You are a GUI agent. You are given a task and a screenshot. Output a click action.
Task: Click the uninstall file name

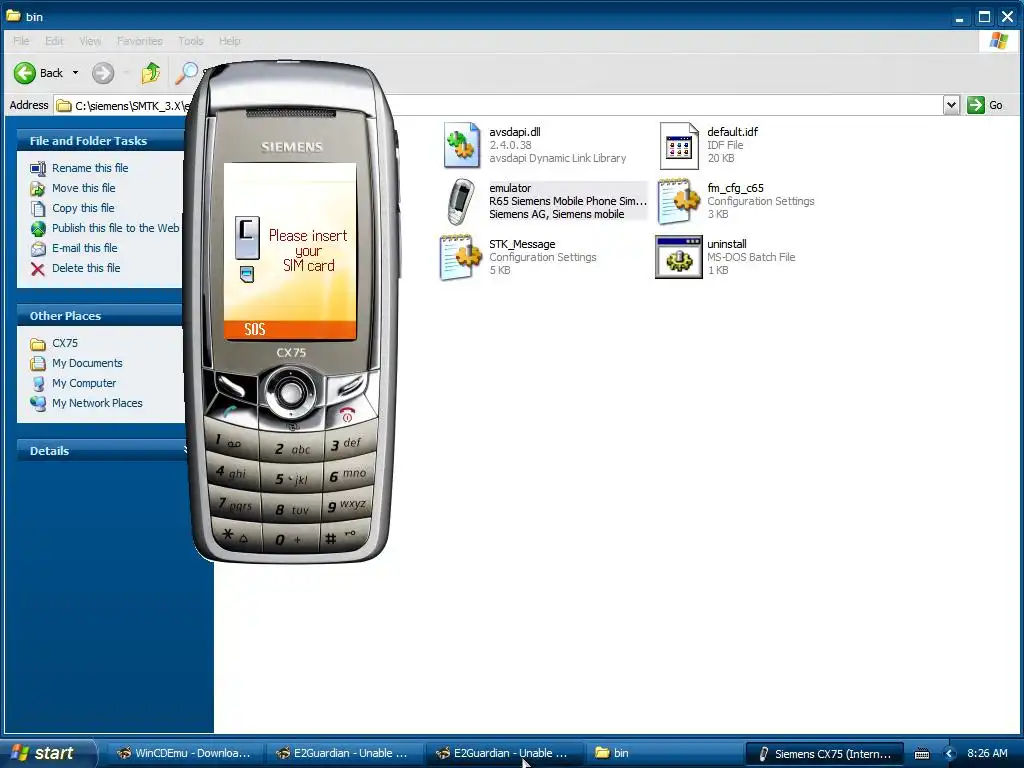[727, 244]
